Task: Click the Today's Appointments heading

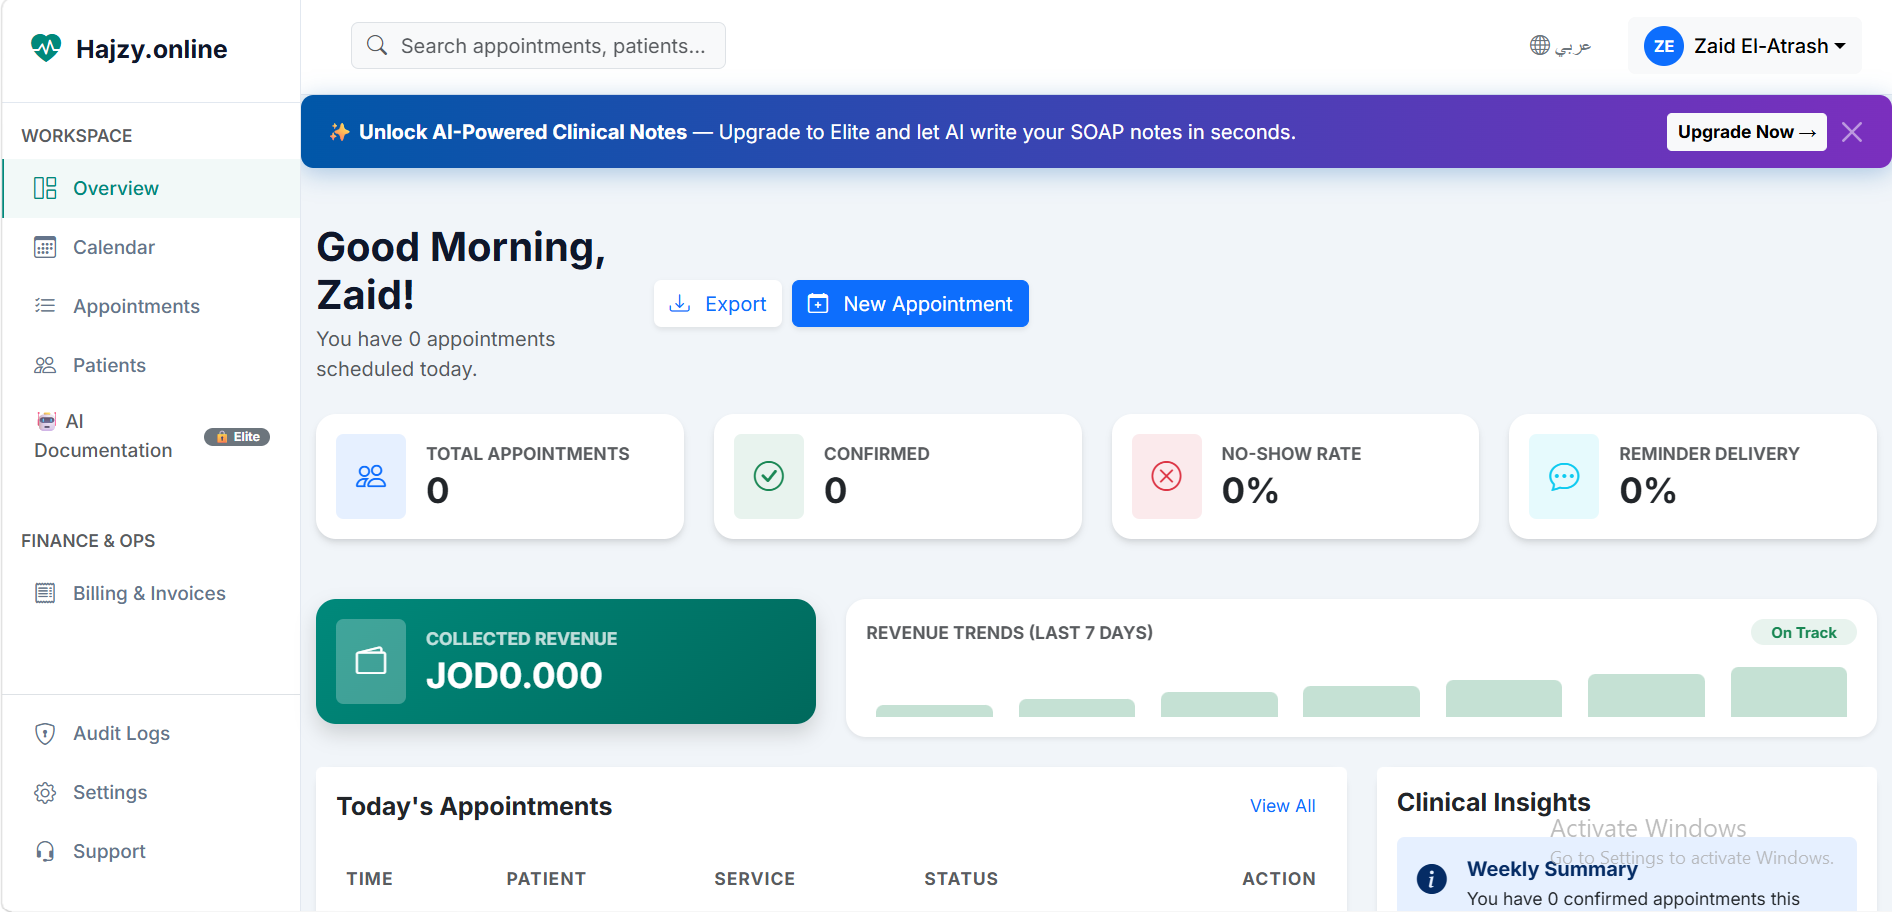Action: tap(474, 806)
